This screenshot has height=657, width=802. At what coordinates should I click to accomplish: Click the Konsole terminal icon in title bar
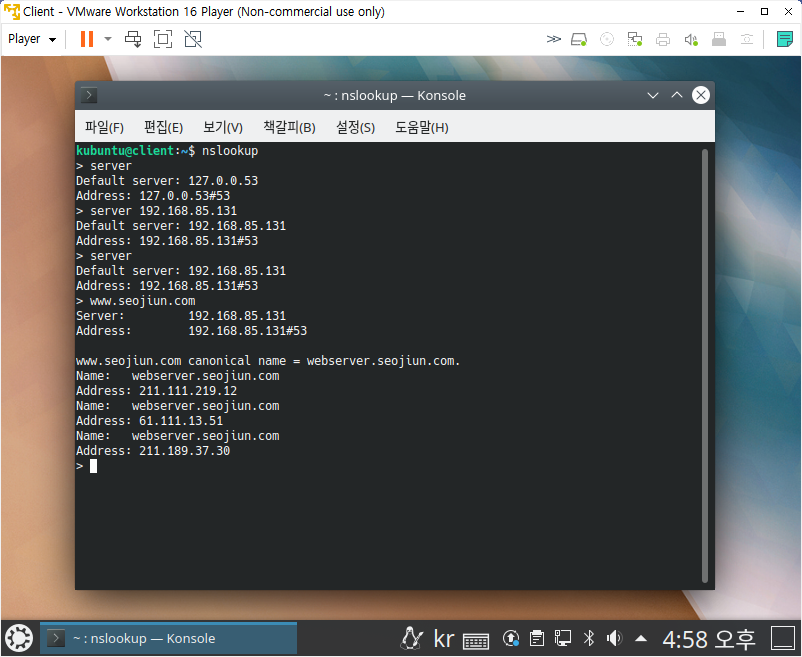tap(89, 95)
